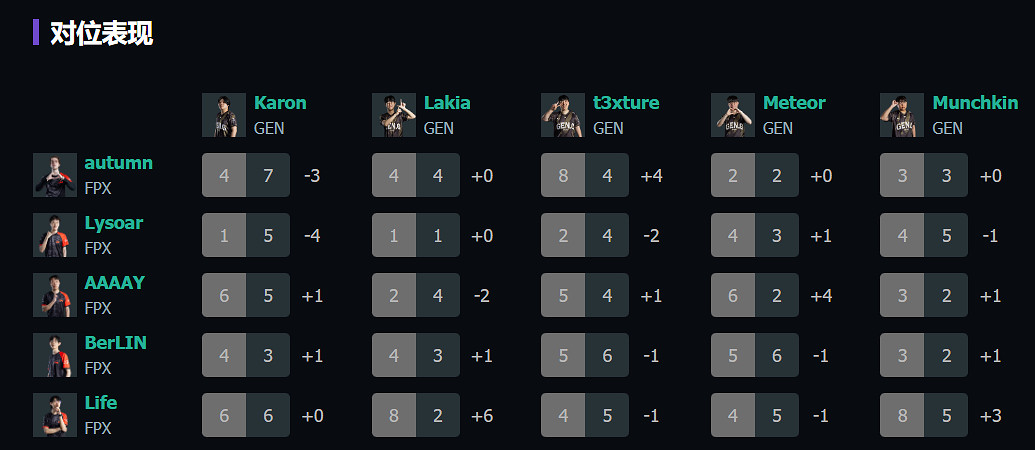Screen dimensions: 1035x450
Task: Select the Life player name
Action: pos(100,403)
